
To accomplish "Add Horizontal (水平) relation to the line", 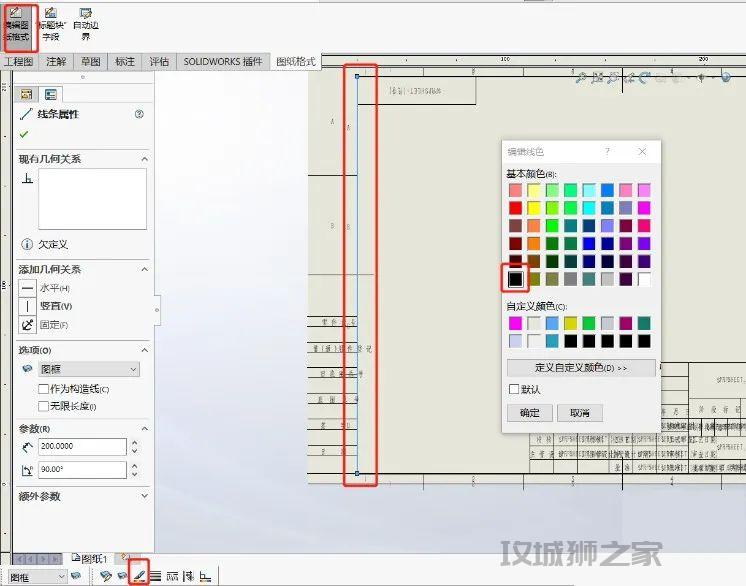I will click(28, 288).
